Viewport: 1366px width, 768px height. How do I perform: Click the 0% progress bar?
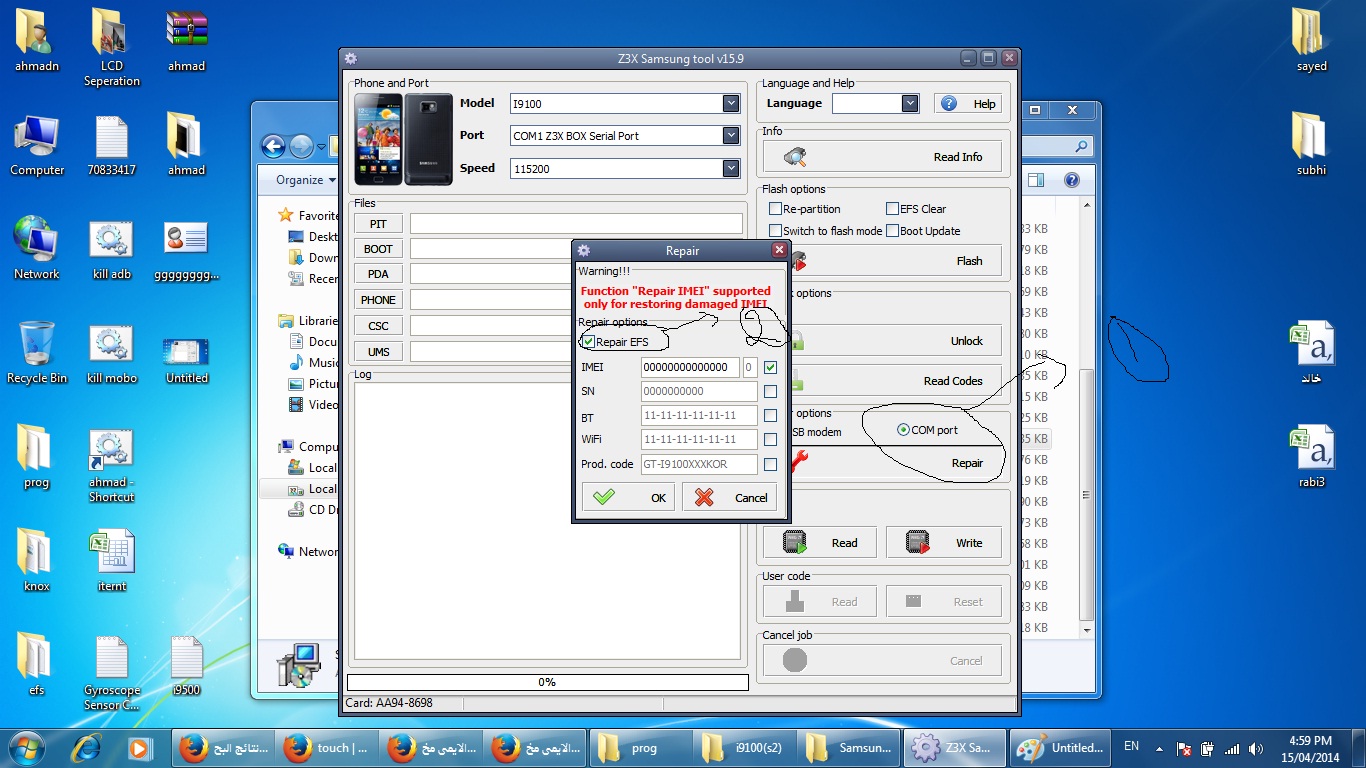click(547, 682)
